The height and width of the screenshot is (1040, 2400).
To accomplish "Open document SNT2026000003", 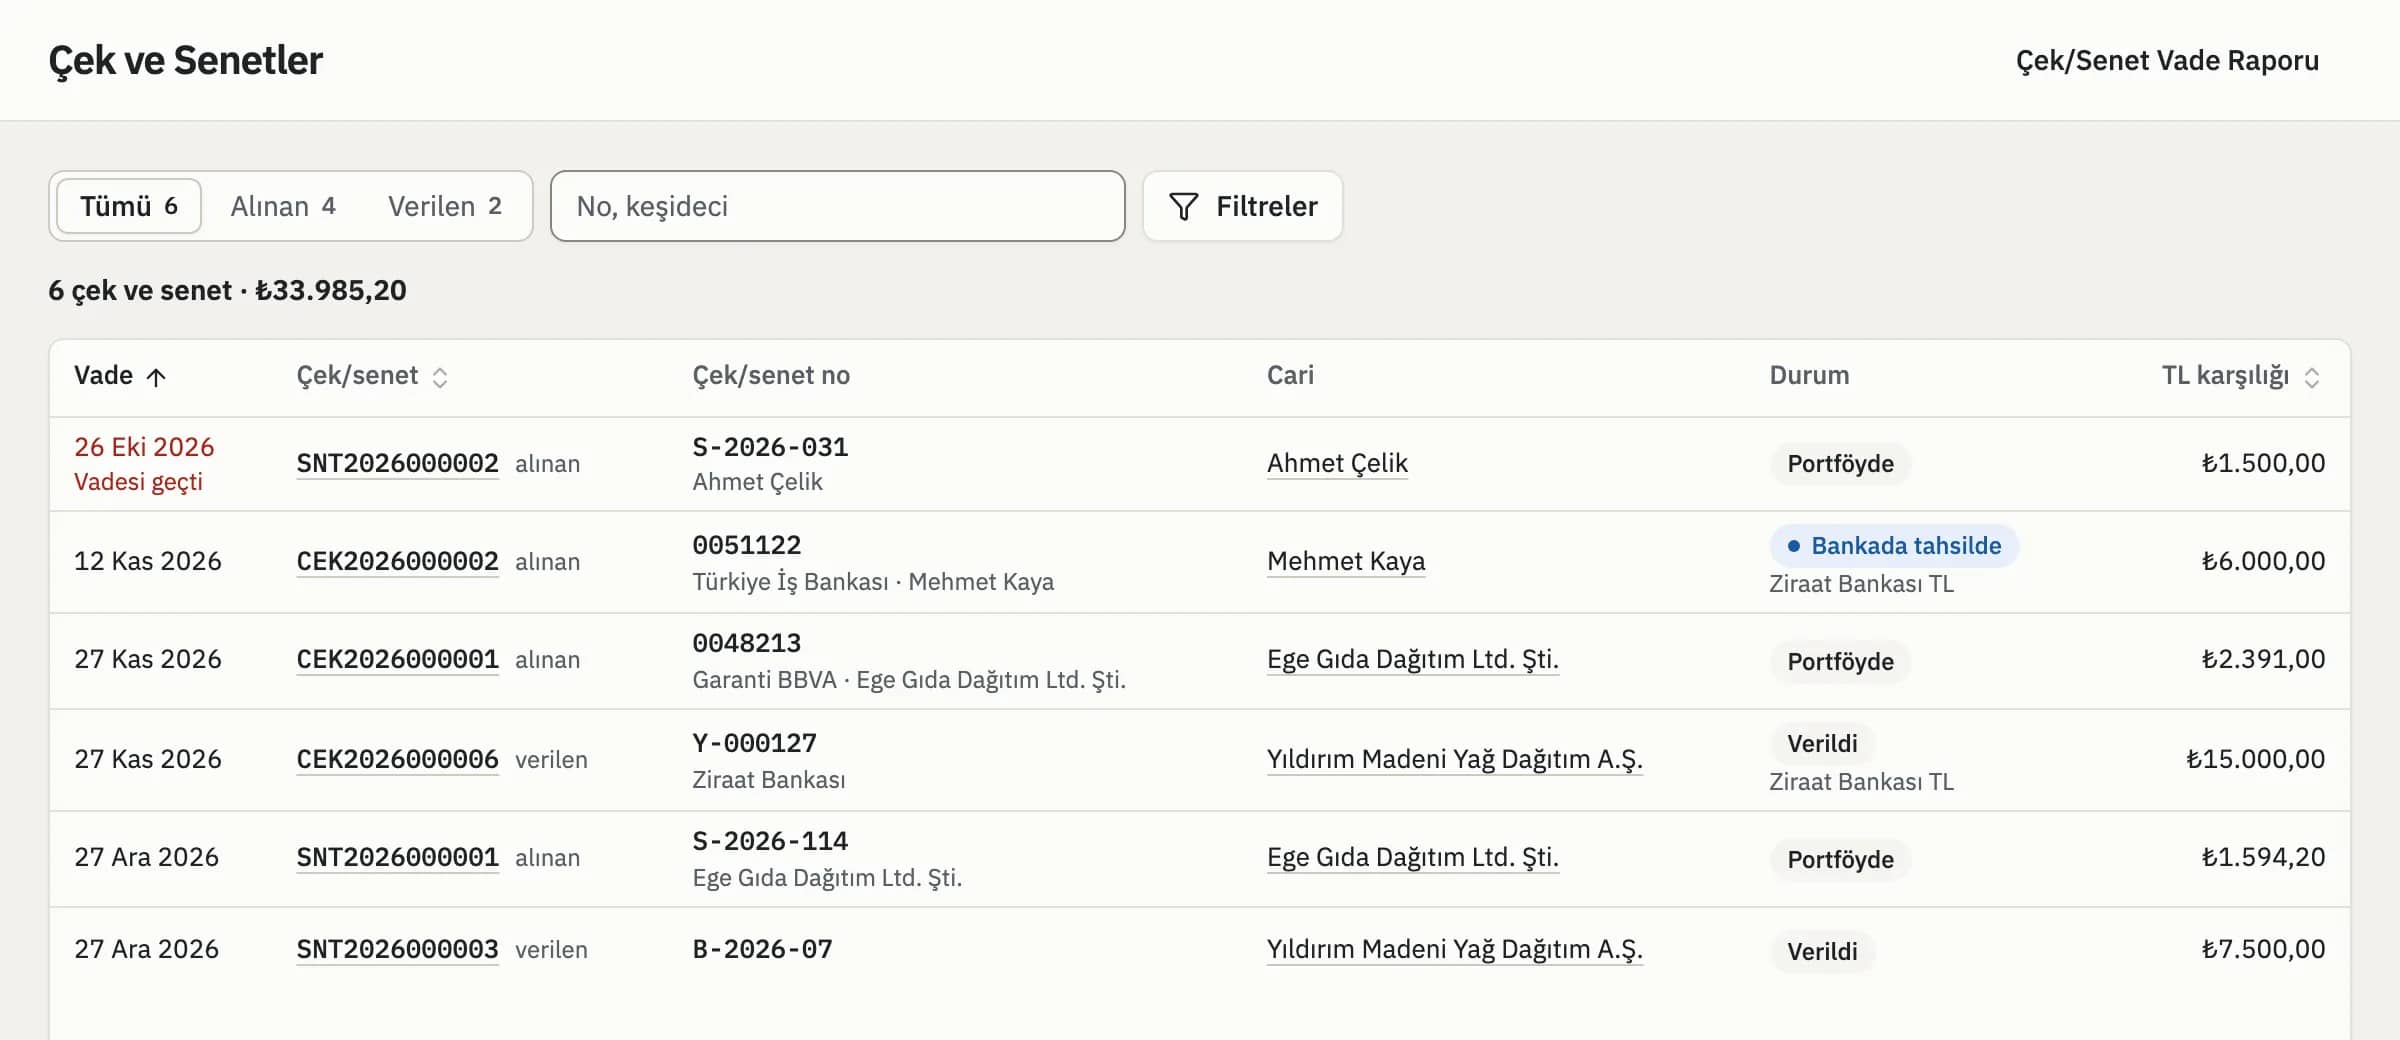I will tap(397, 949).
